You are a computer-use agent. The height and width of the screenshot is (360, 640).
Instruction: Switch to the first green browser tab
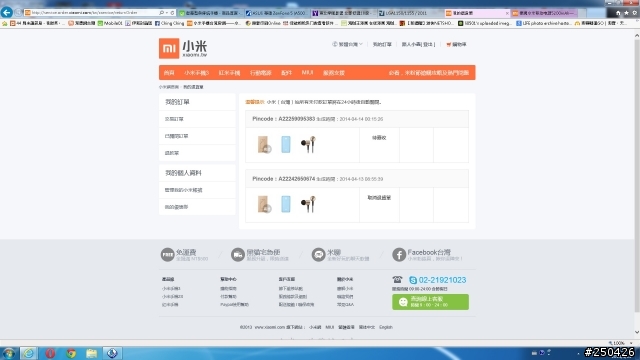211,13
